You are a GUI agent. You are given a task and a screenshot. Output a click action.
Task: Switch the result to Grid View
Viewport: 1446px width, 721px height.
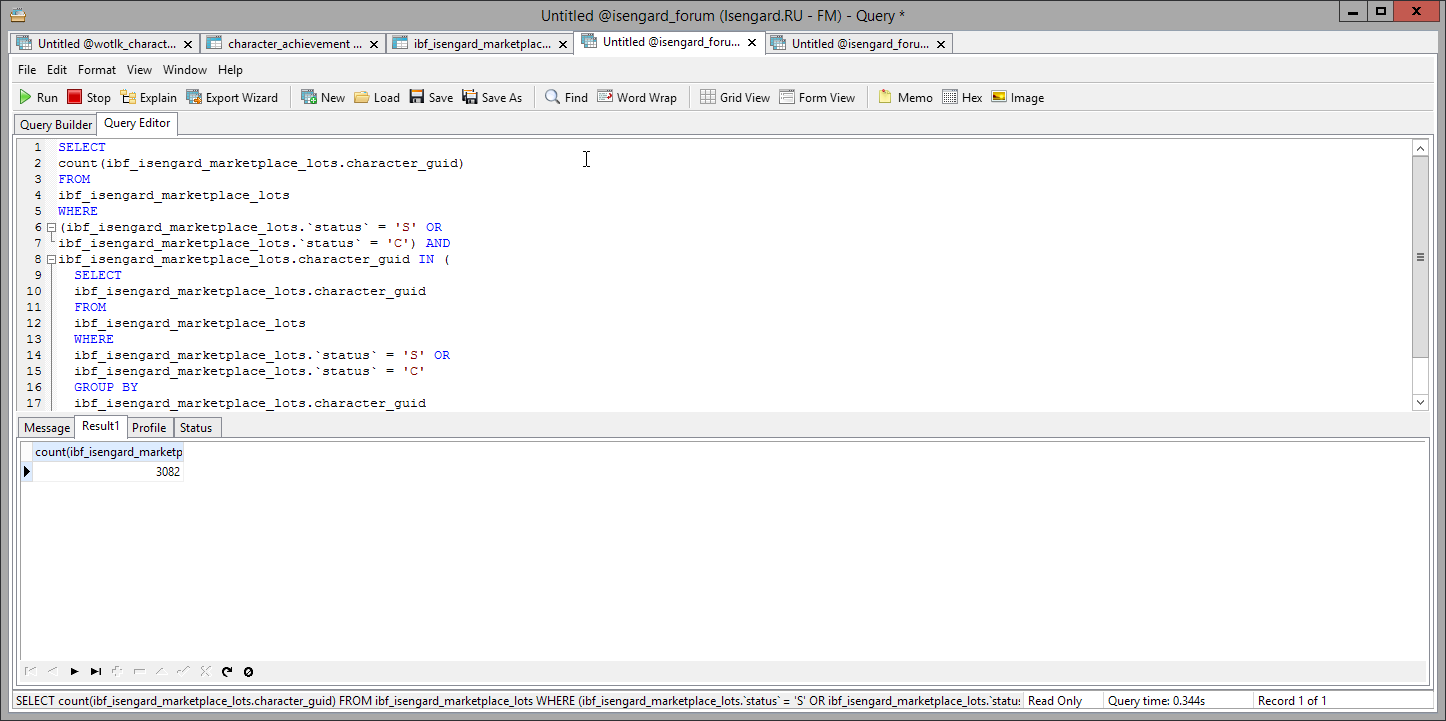(735, 97)
